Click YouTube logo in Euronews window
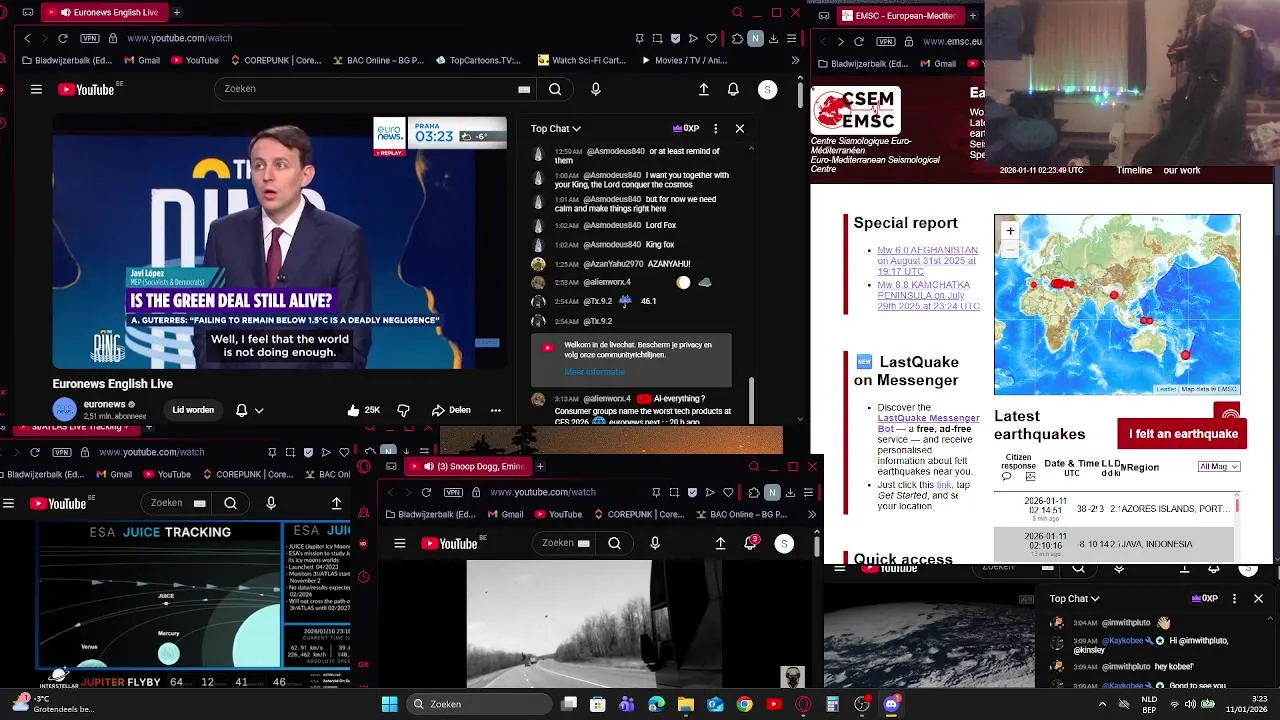Image resolution: width=1280 pixels, height=720 pixels. [86, 89]
